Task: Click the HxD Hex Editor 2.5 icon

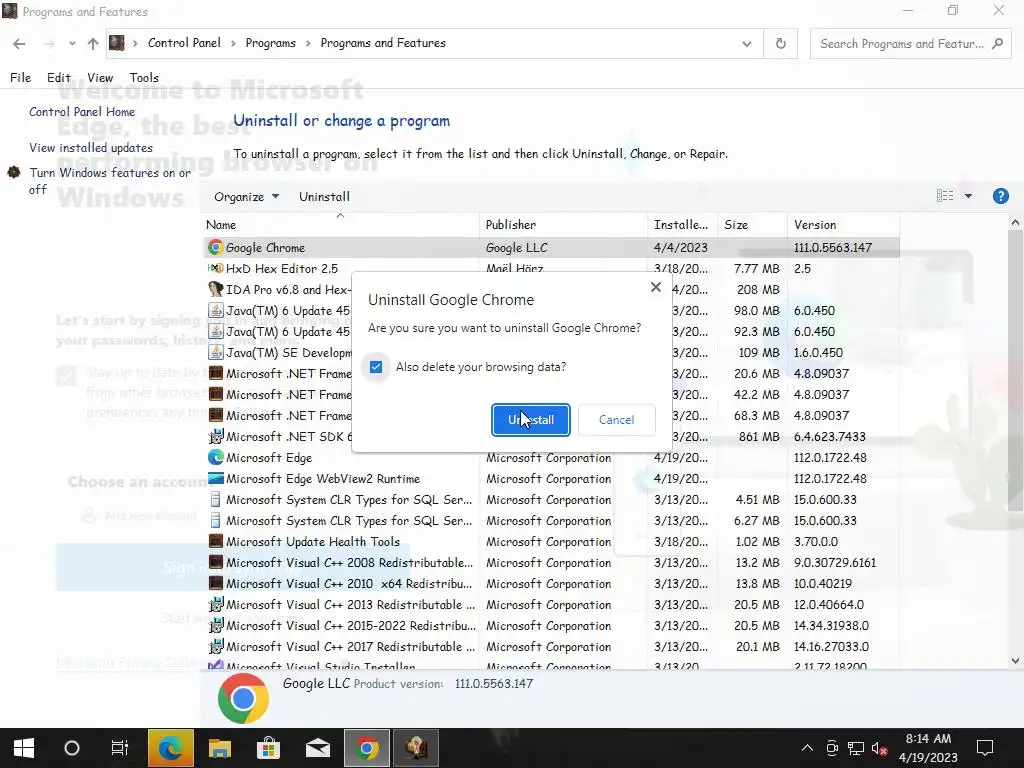Action: click(215, 268)
